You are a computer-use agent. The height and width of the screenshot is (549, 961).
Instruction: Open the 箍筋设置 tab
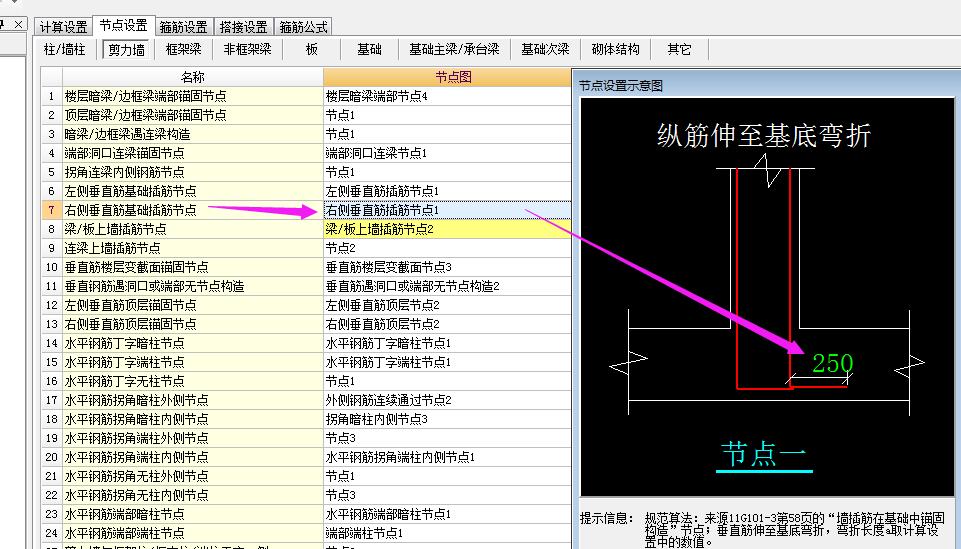(x=183, y=26)
